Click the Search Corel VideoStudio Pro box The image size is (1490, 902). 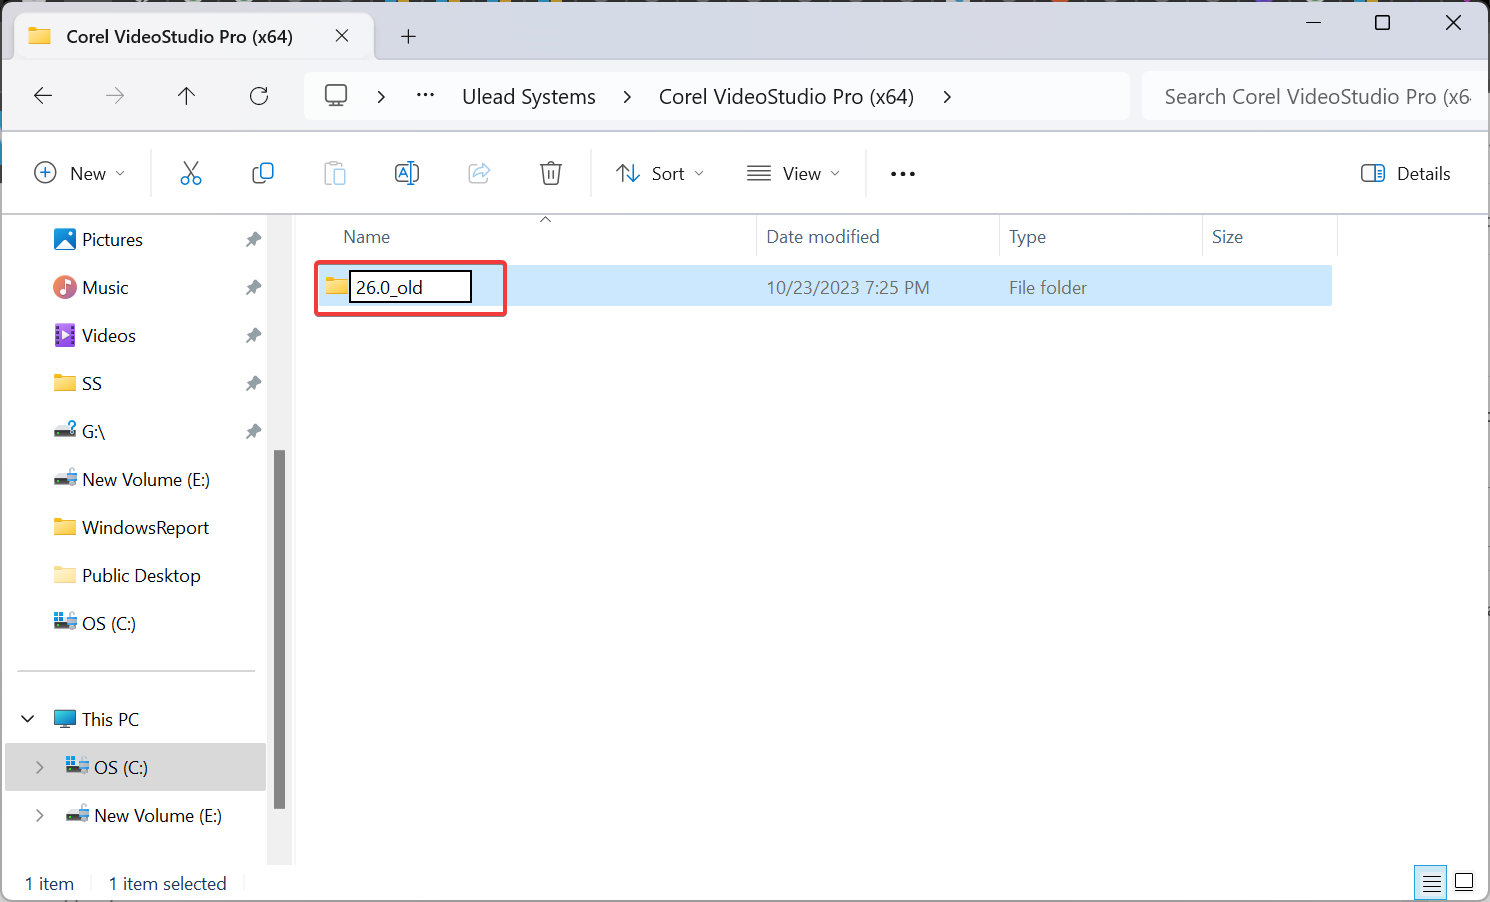tap(1314, 96)
